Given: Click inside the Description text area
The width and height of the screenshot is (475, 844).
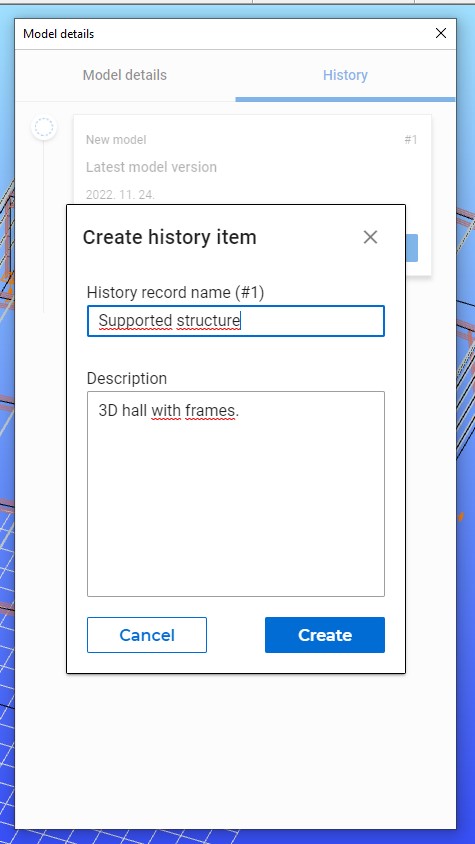Looking at the screenshot, I should click(x=236, y=494).
